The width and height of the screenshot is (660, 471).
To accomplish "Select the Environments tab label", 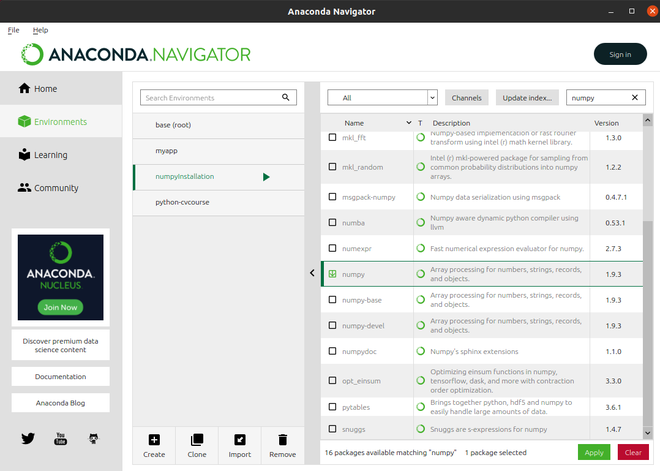I will coord(61,122).
